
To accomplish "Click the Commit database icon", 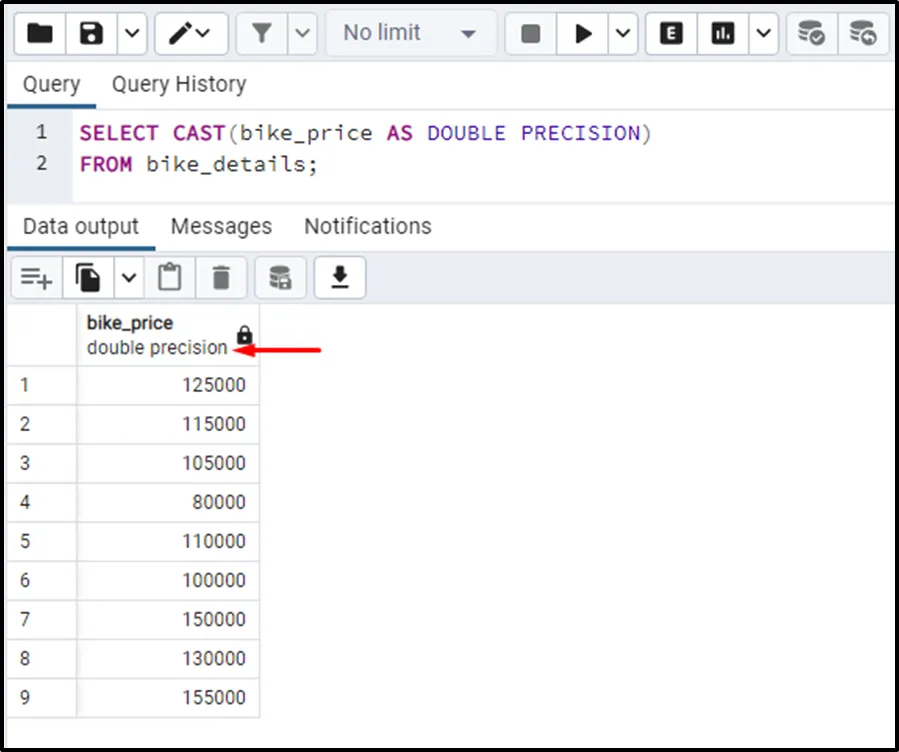I will pos(811,34).
